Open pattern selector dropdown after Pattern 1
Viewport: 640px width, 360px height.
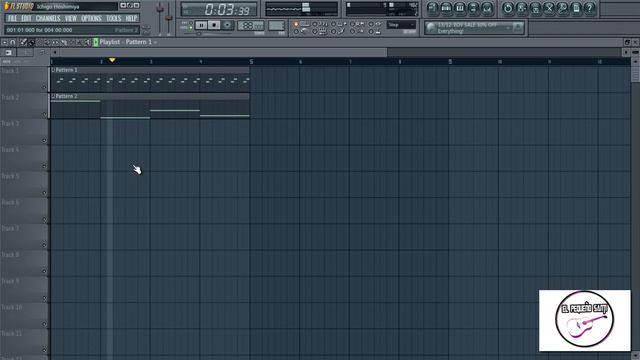click(x=156, y=42)
